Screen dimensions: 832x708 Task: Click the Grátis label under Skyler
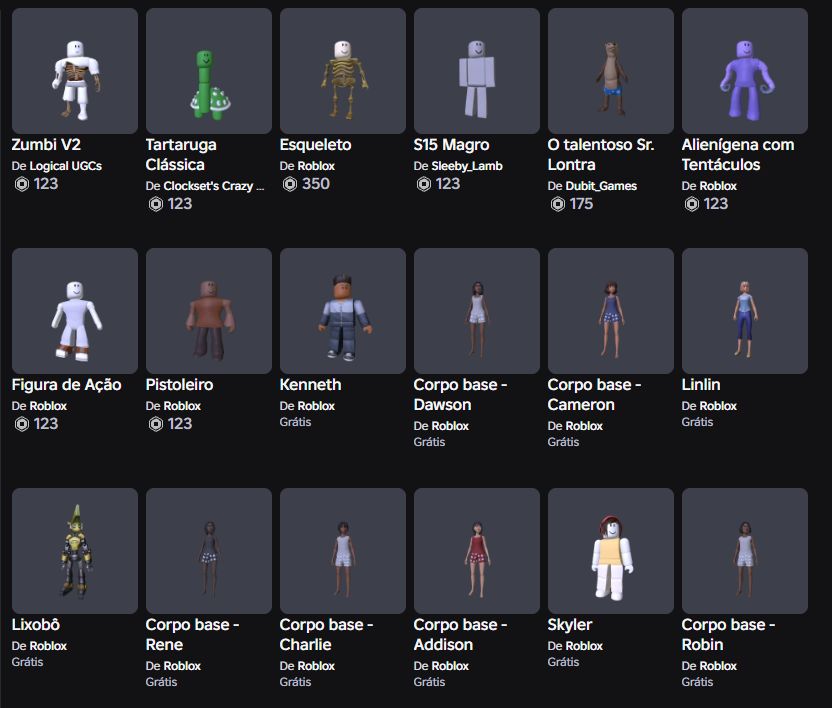564,662
